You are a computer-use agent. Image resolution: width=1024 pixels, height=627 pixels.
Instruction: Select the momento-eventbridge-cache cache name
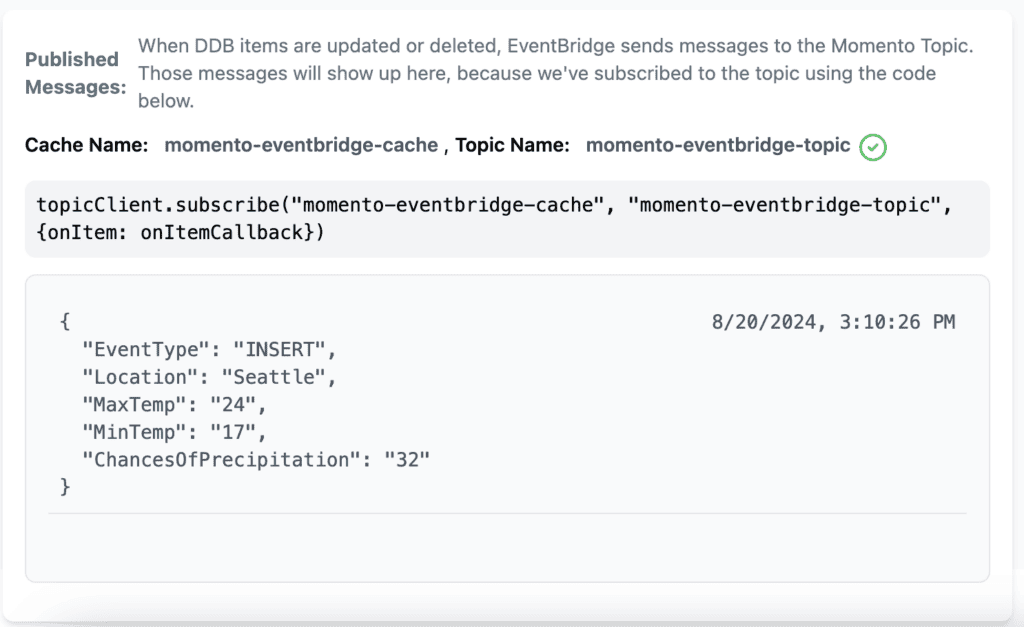[301, 145]
